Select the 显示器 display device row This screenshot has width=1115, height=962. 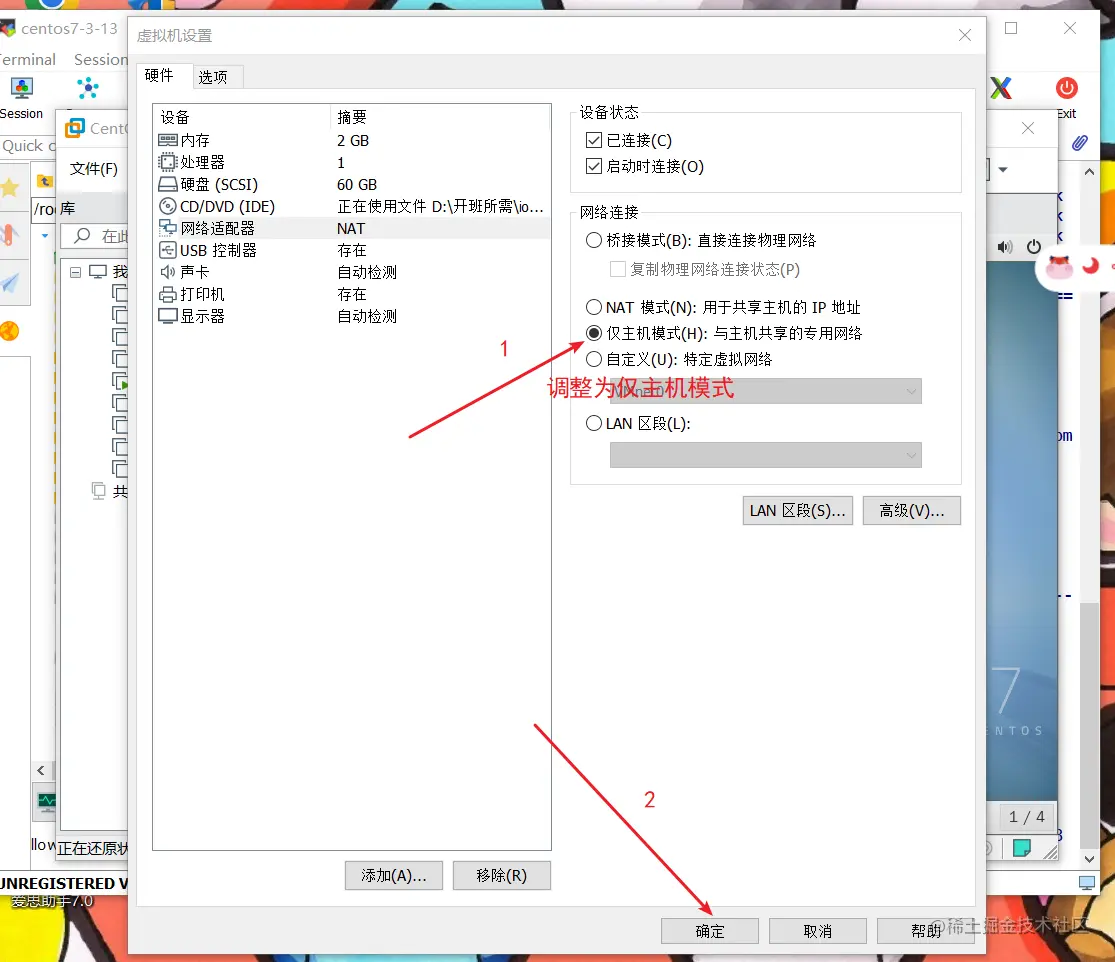351,316
